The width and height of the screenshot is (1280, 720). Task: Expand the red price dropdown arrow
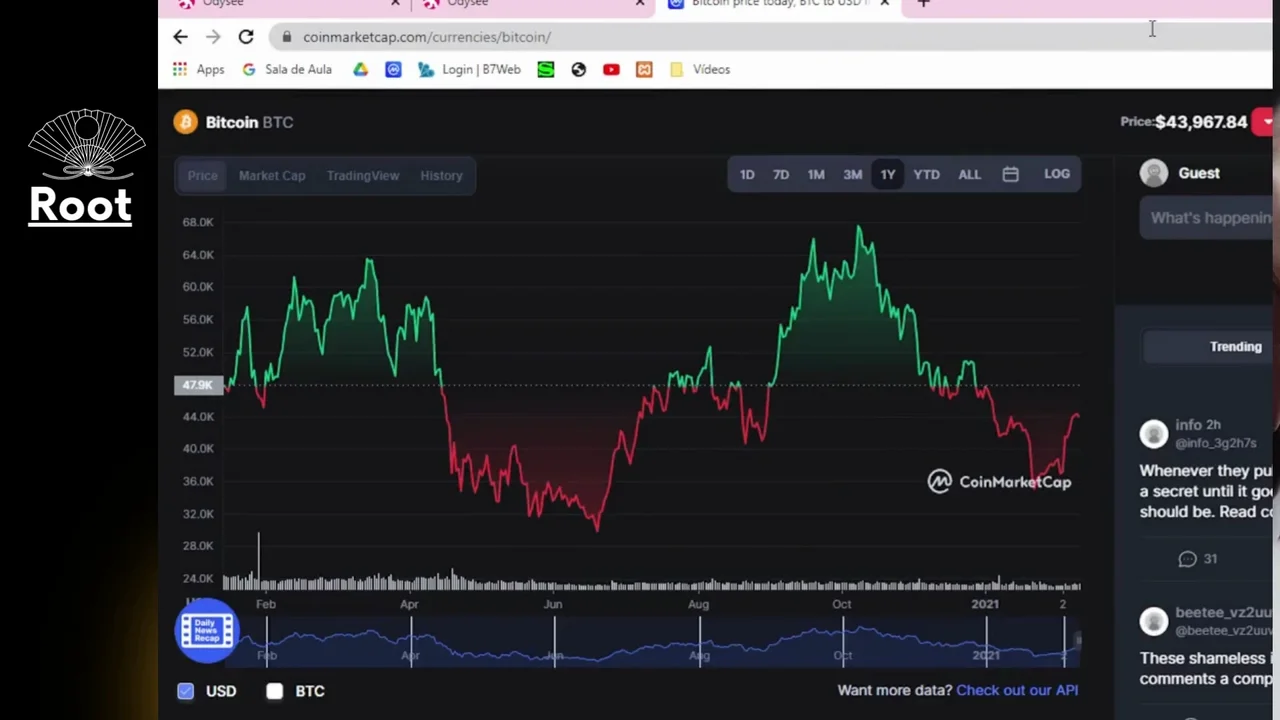pyautogui.click(x=1266, y=122)
